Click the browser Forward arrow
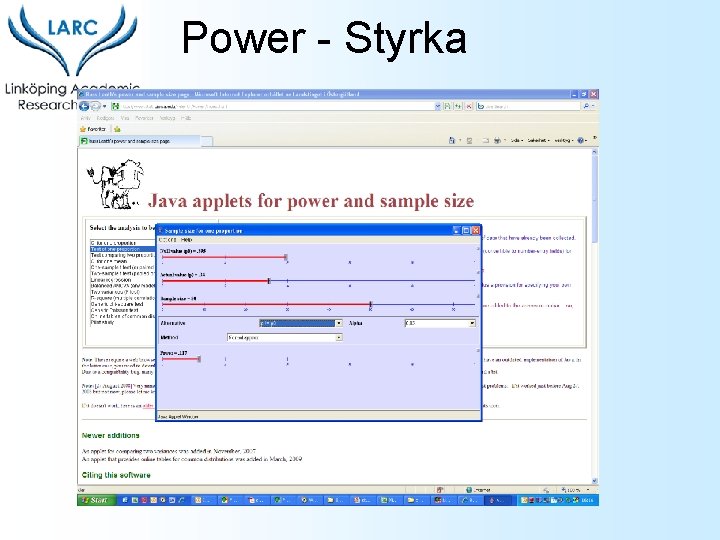This screenshot has width=720, height=540. click(x=95, y=106)
